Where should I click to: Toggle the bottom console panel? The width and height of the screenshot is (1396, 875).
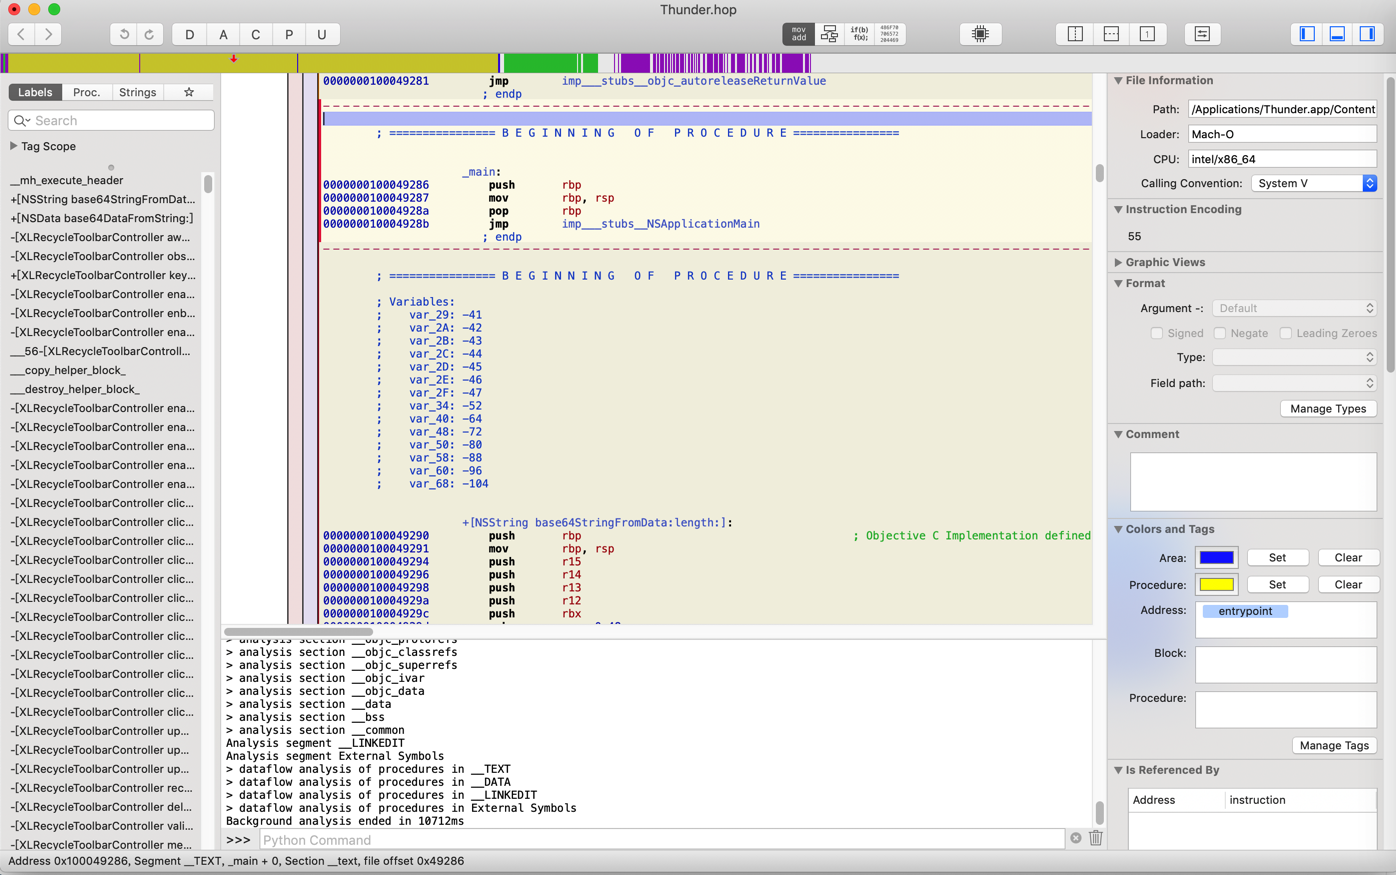click(1337, 34)
